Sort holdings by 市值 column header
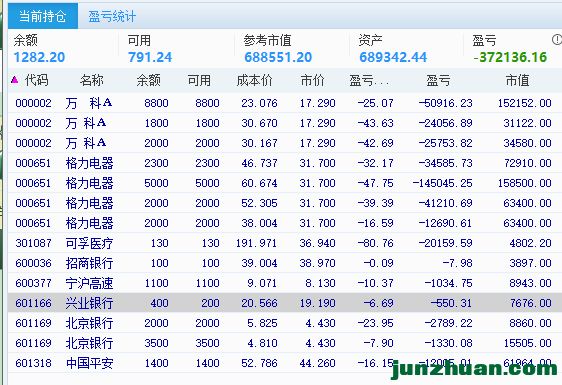This screenshot has height=385, width=562. pos(518,80)
